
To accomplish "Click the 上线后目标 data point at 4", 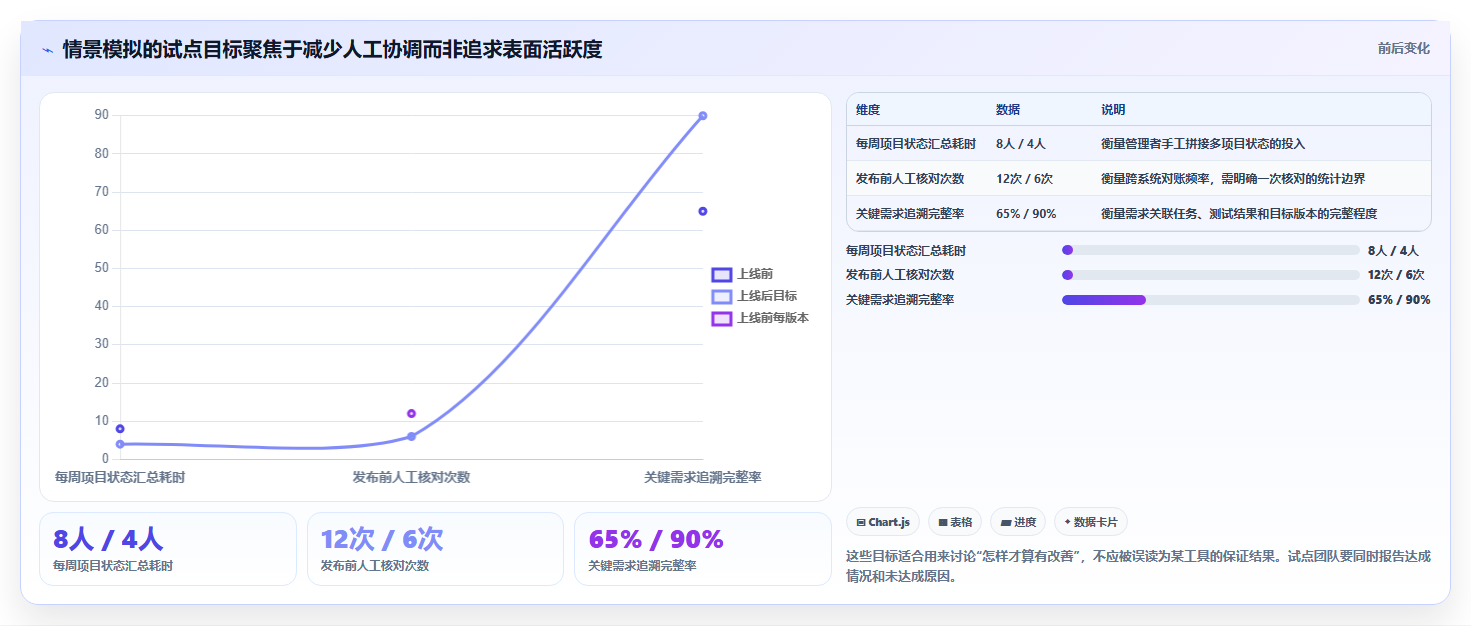I will (x=120, y=444).
